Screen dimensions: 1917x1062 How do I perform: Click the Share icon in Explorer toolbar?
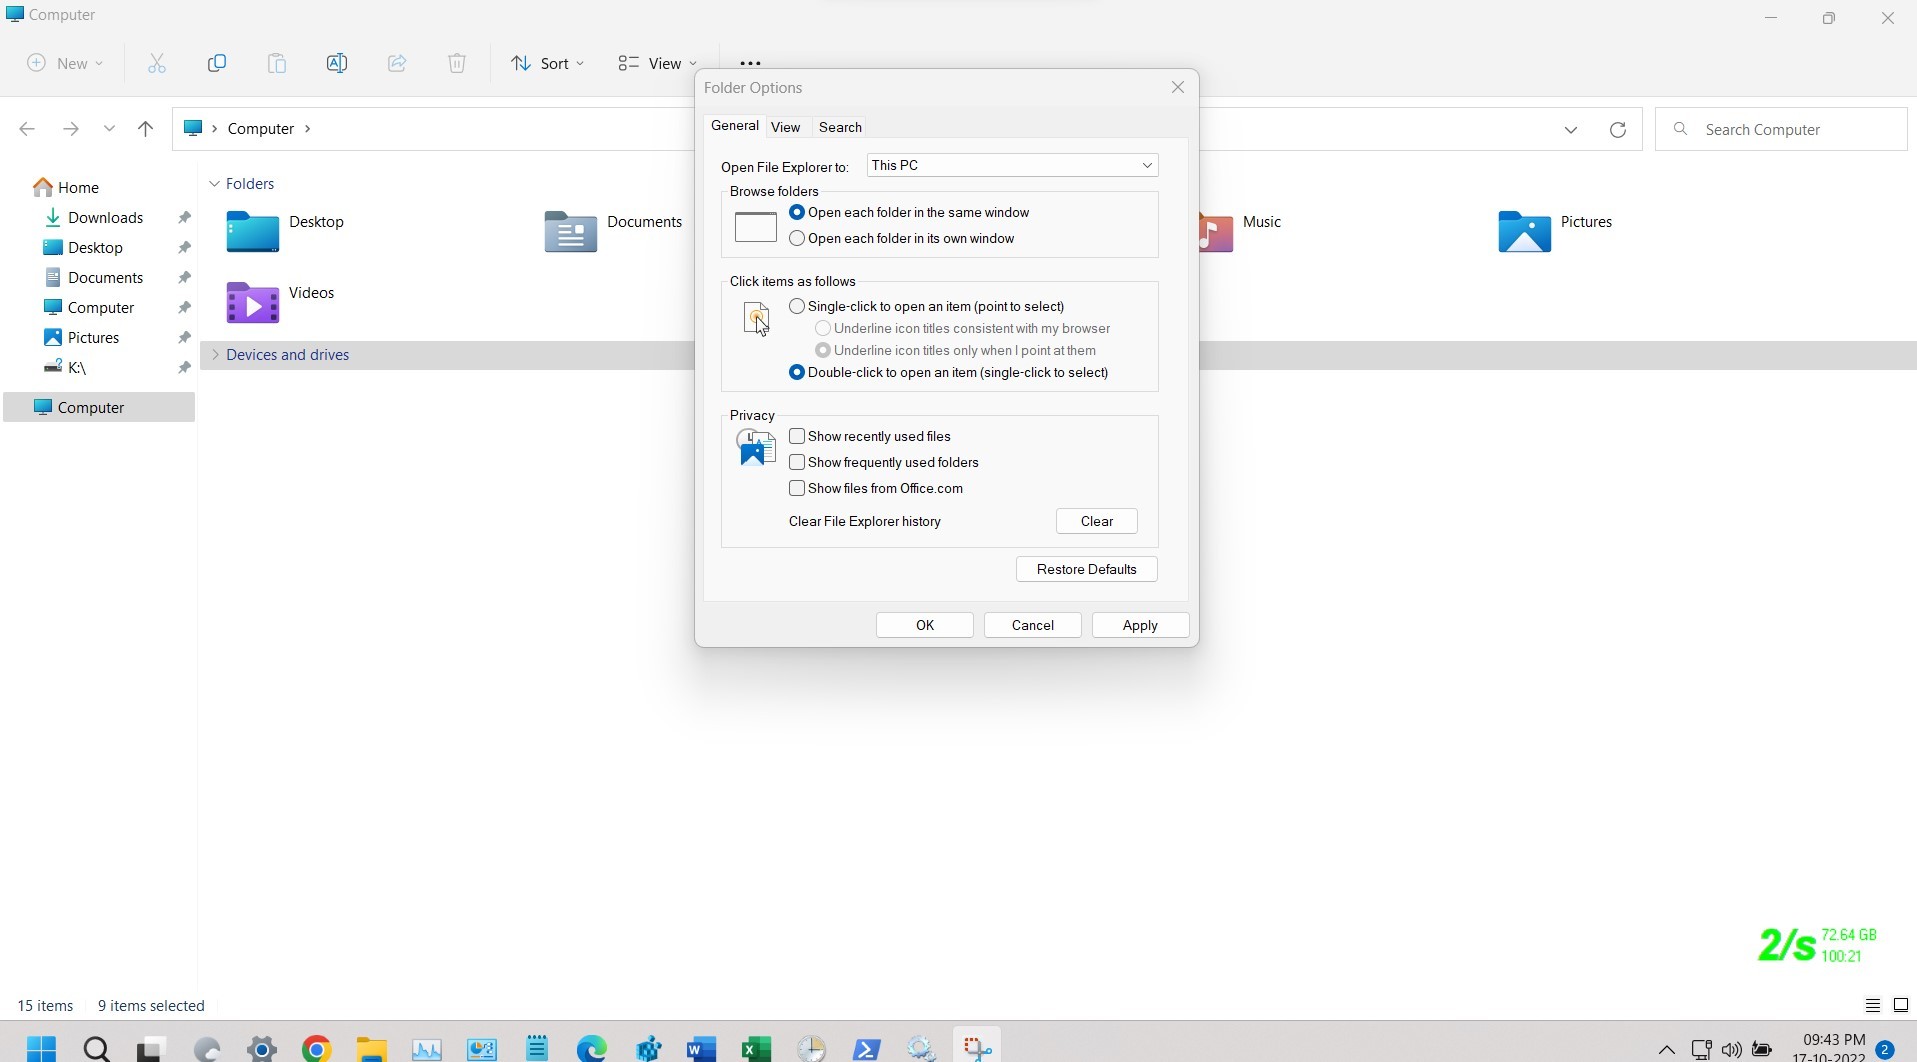[x=397, y=63]
